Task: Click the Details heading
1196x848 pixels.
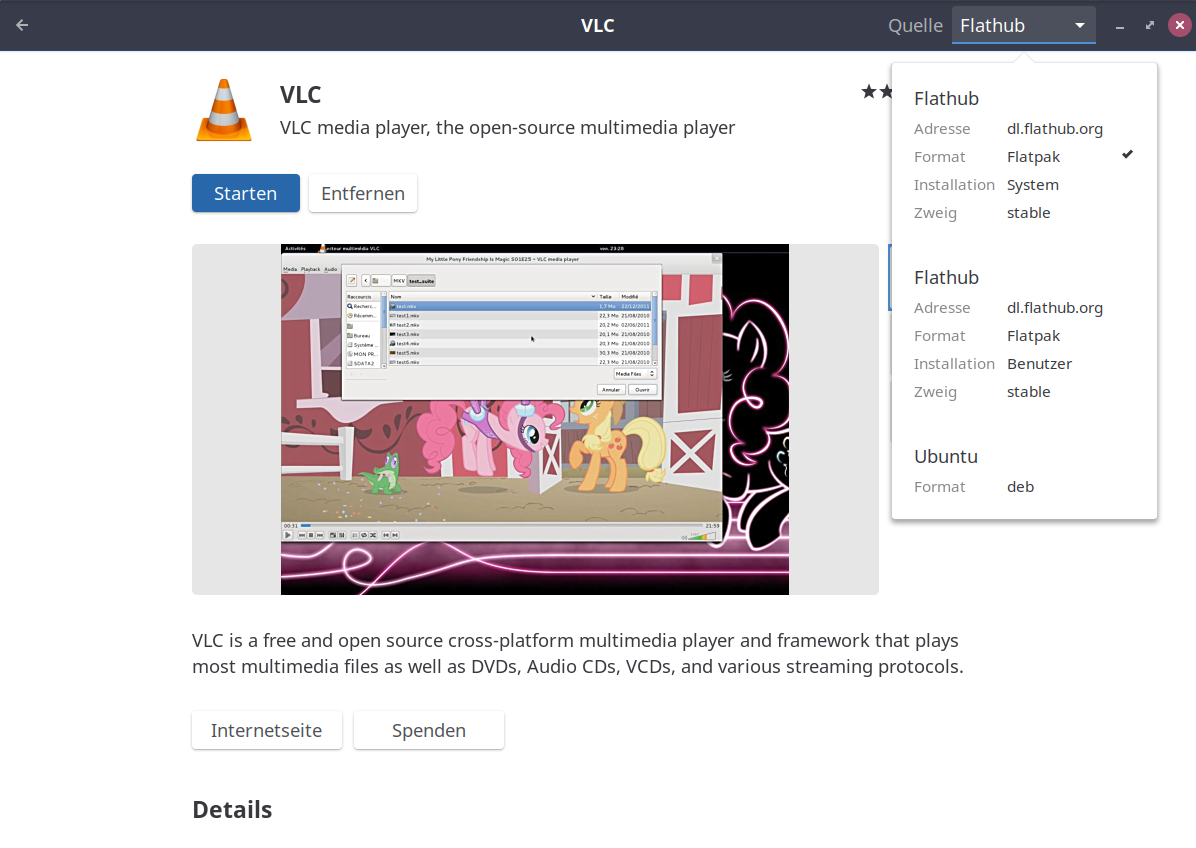Action: [232, 809]
